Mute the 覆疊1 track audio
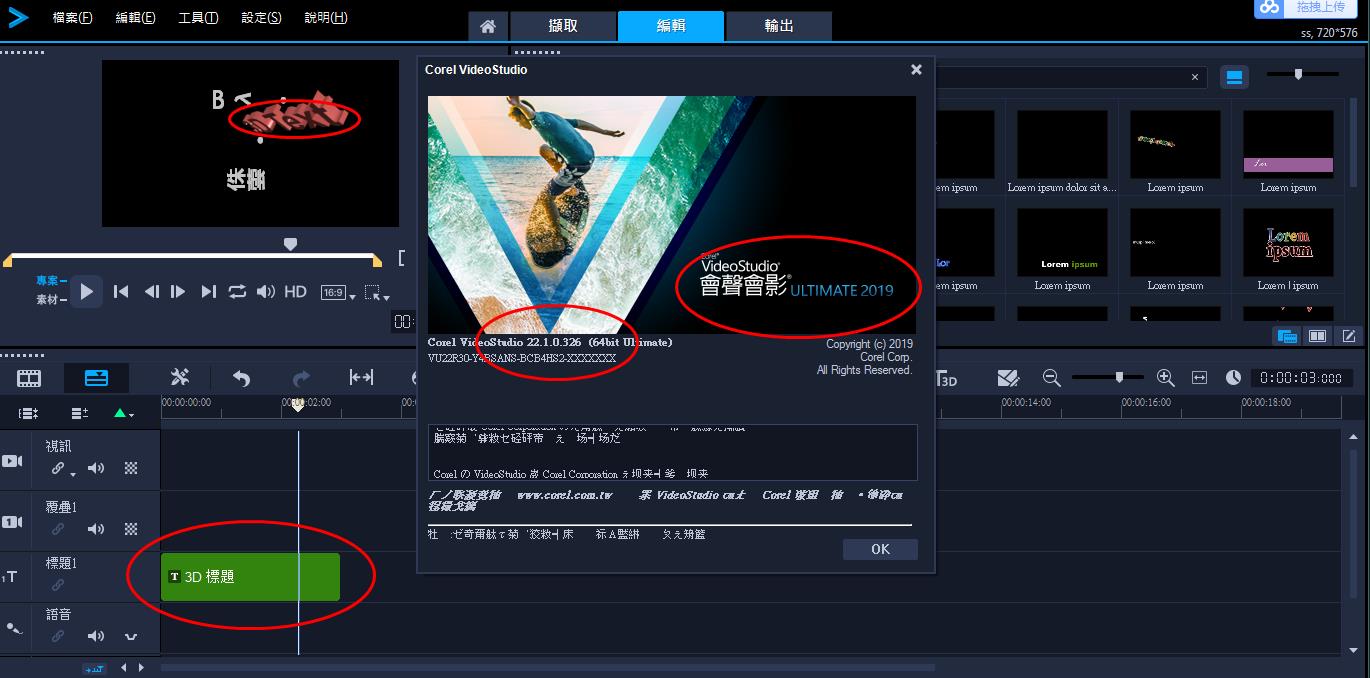Viewport: 1370px width, 678px height. [96, 529]
